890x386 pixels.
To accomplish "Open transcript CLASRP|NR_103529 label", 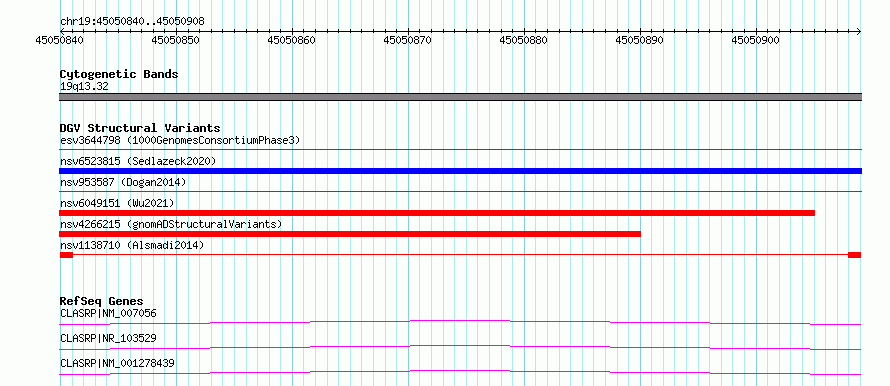I will point(108,338).
